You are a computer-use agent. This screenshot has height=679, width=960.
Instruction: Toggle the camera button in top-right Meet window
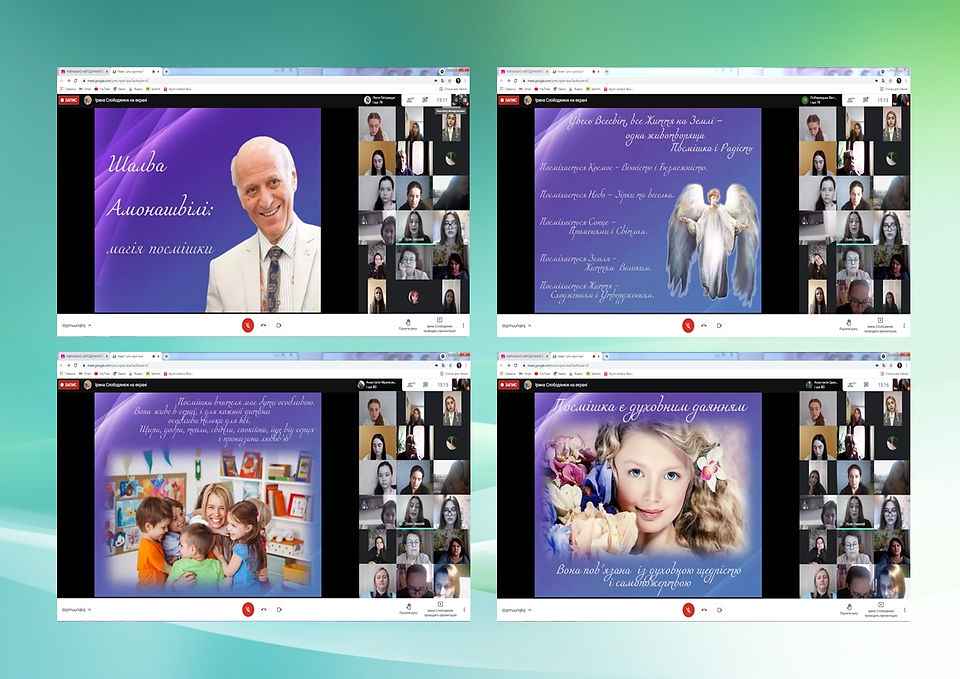(719, 325)
